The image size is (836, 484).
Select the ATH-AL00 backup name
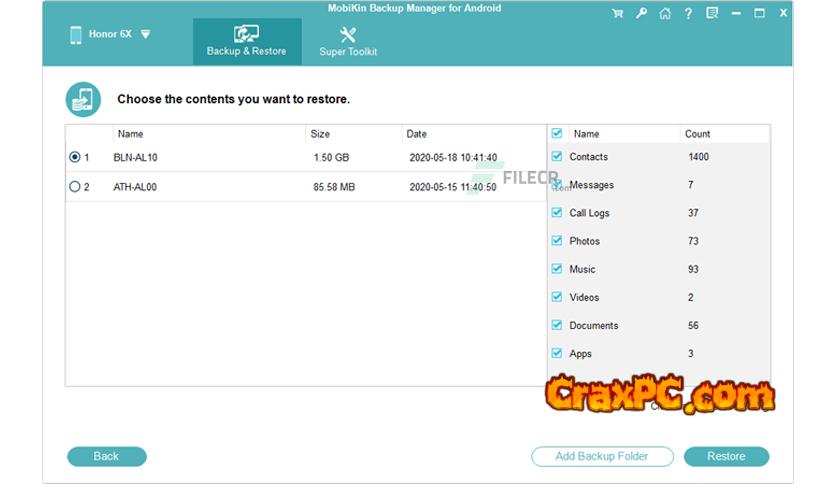[x=135, y=187]
